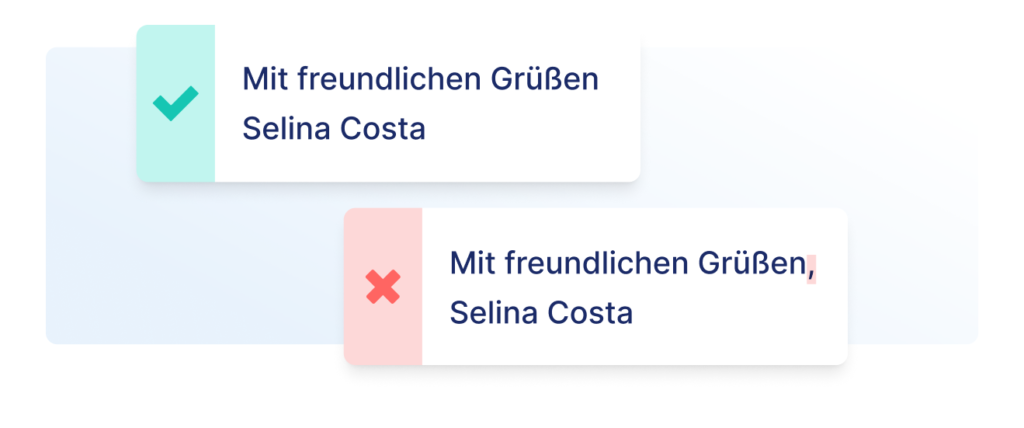Click the mint green panel of the correct card
This screenshot has height=428, width=1024.
coord(176,103)
